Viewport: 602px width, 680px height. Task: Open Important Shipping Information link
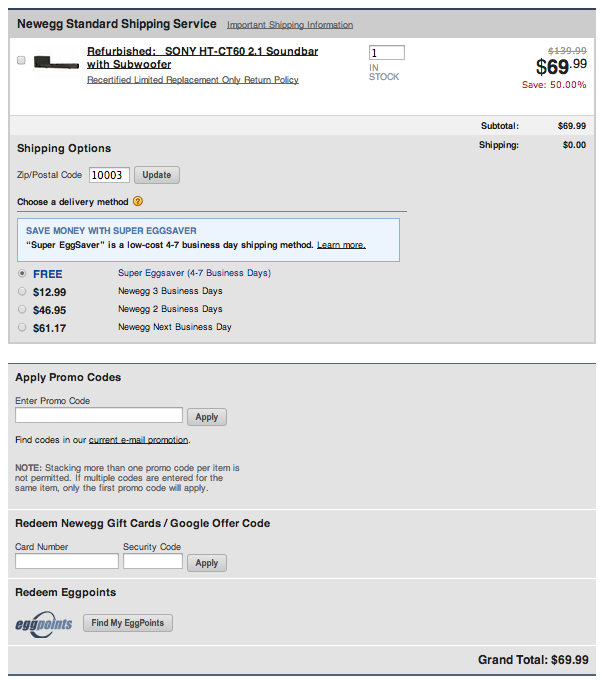(289, 25)
